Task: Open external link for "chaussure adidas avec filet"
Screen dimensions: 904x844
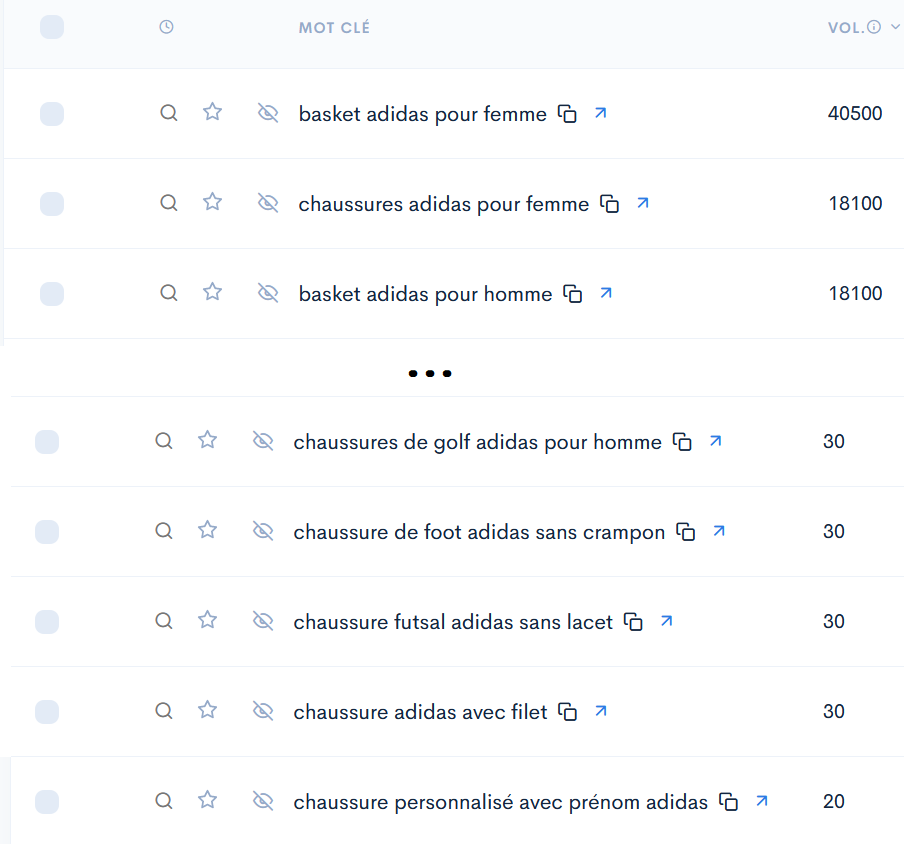Action: pyautogui.click(x=600, y=711)
